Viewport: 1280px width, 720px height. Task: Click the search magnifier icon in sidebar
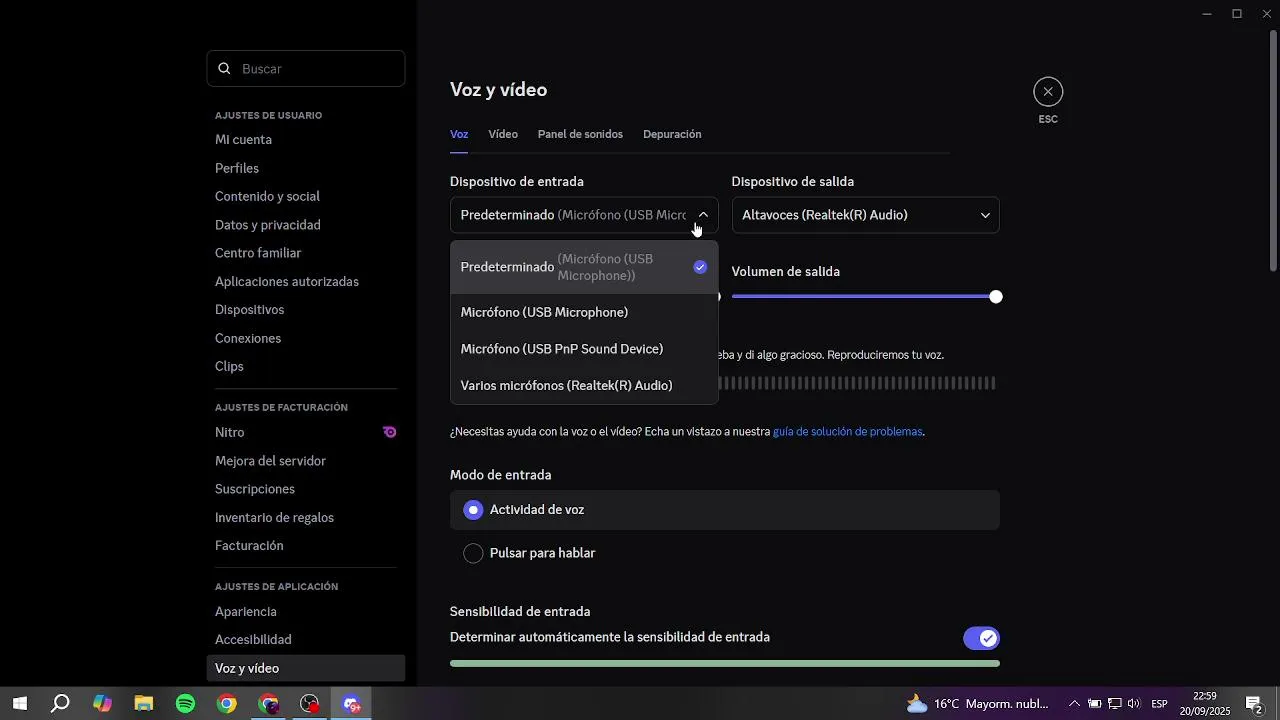(x=225, y=69)
